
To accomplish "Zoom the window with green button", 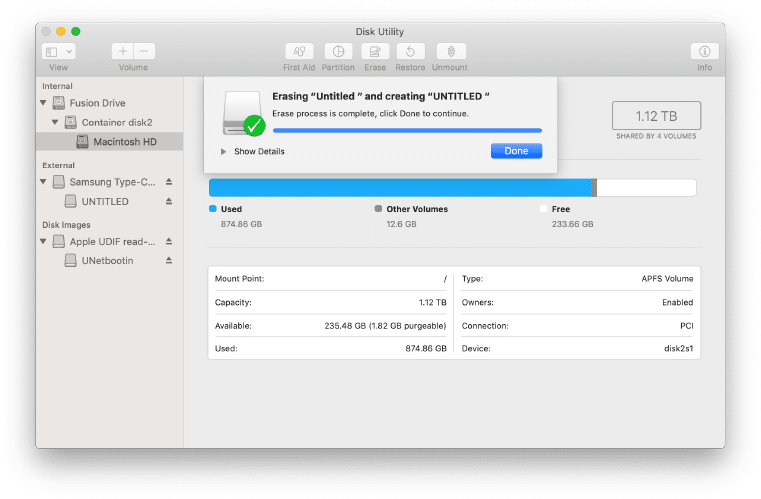I will click(76, 32).
